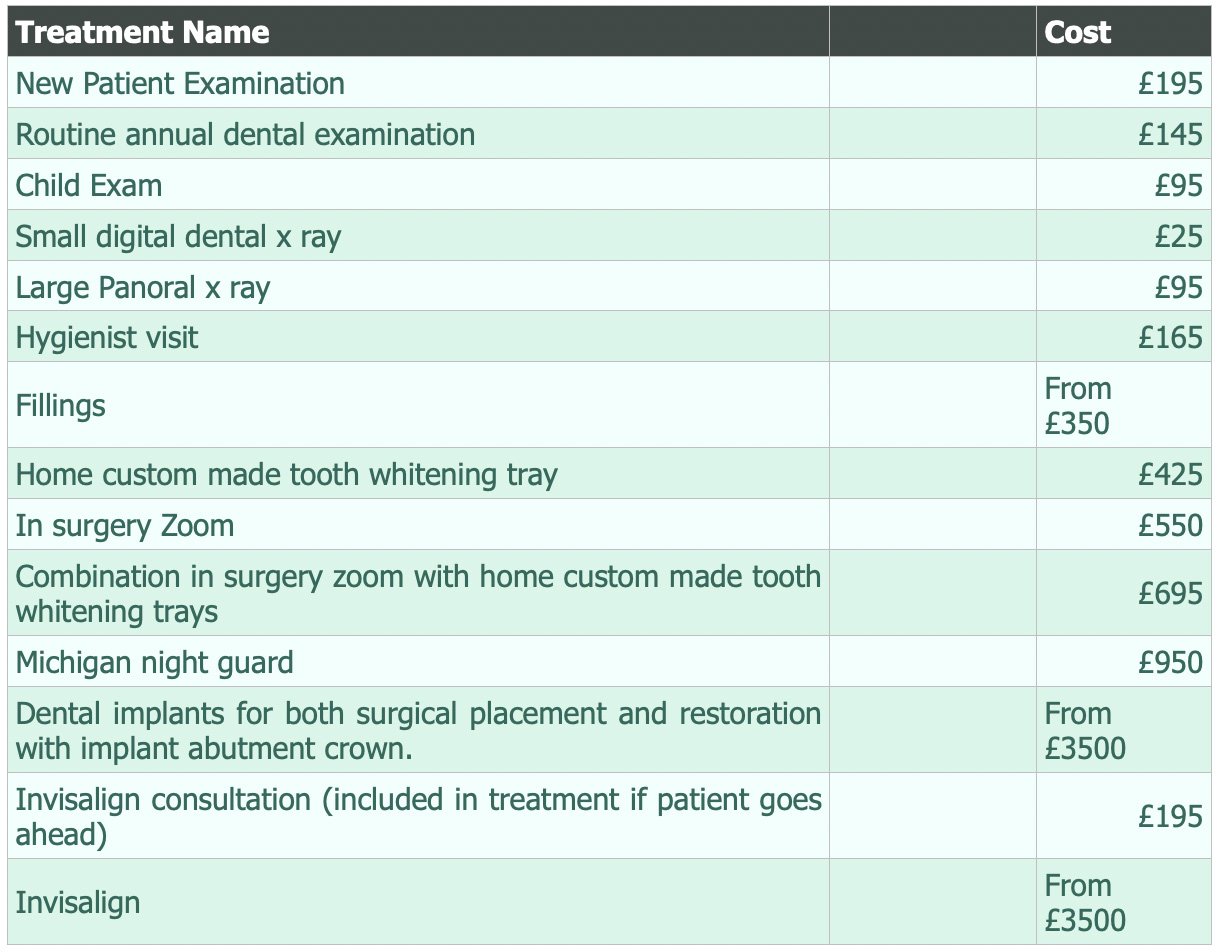
Task: Click the Cost column header
Action: click(1078, 33)
